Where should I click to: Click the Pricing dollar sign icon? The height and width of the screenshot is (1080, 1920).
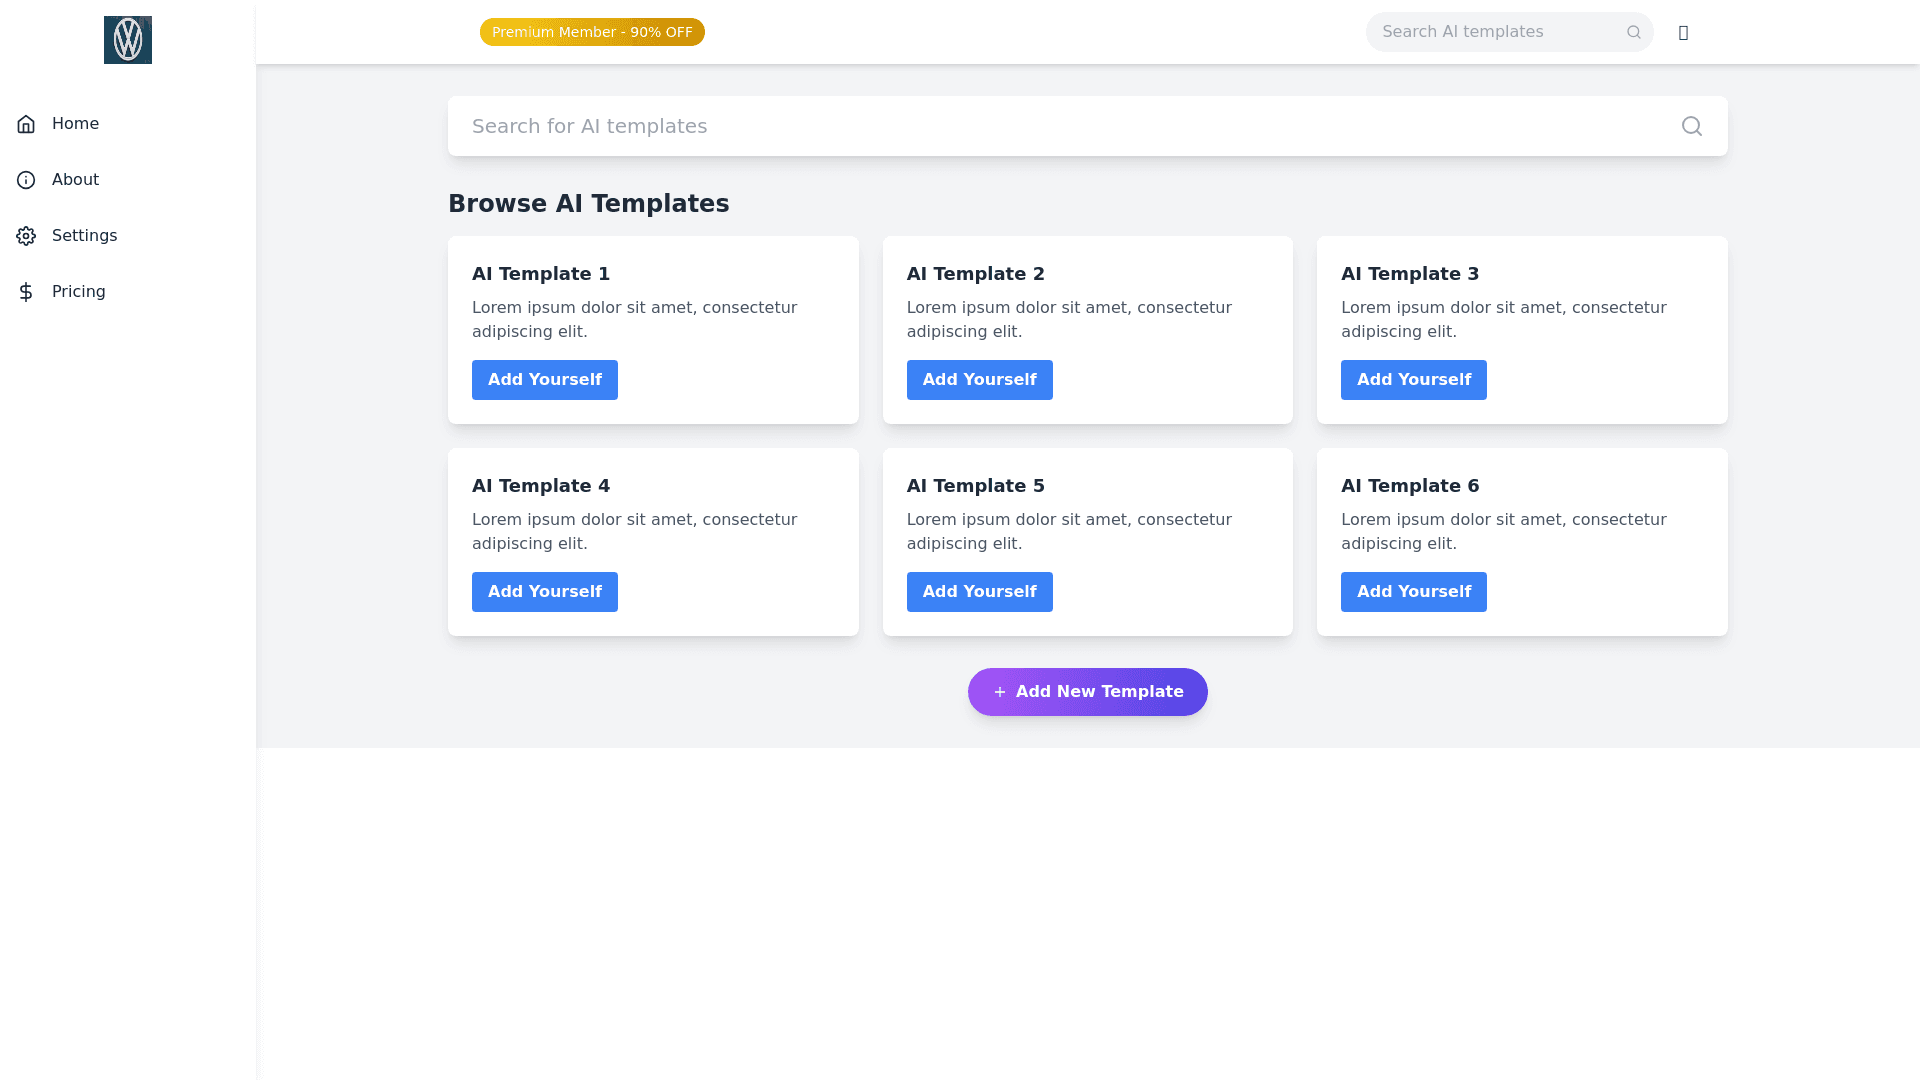click(26, 292)
